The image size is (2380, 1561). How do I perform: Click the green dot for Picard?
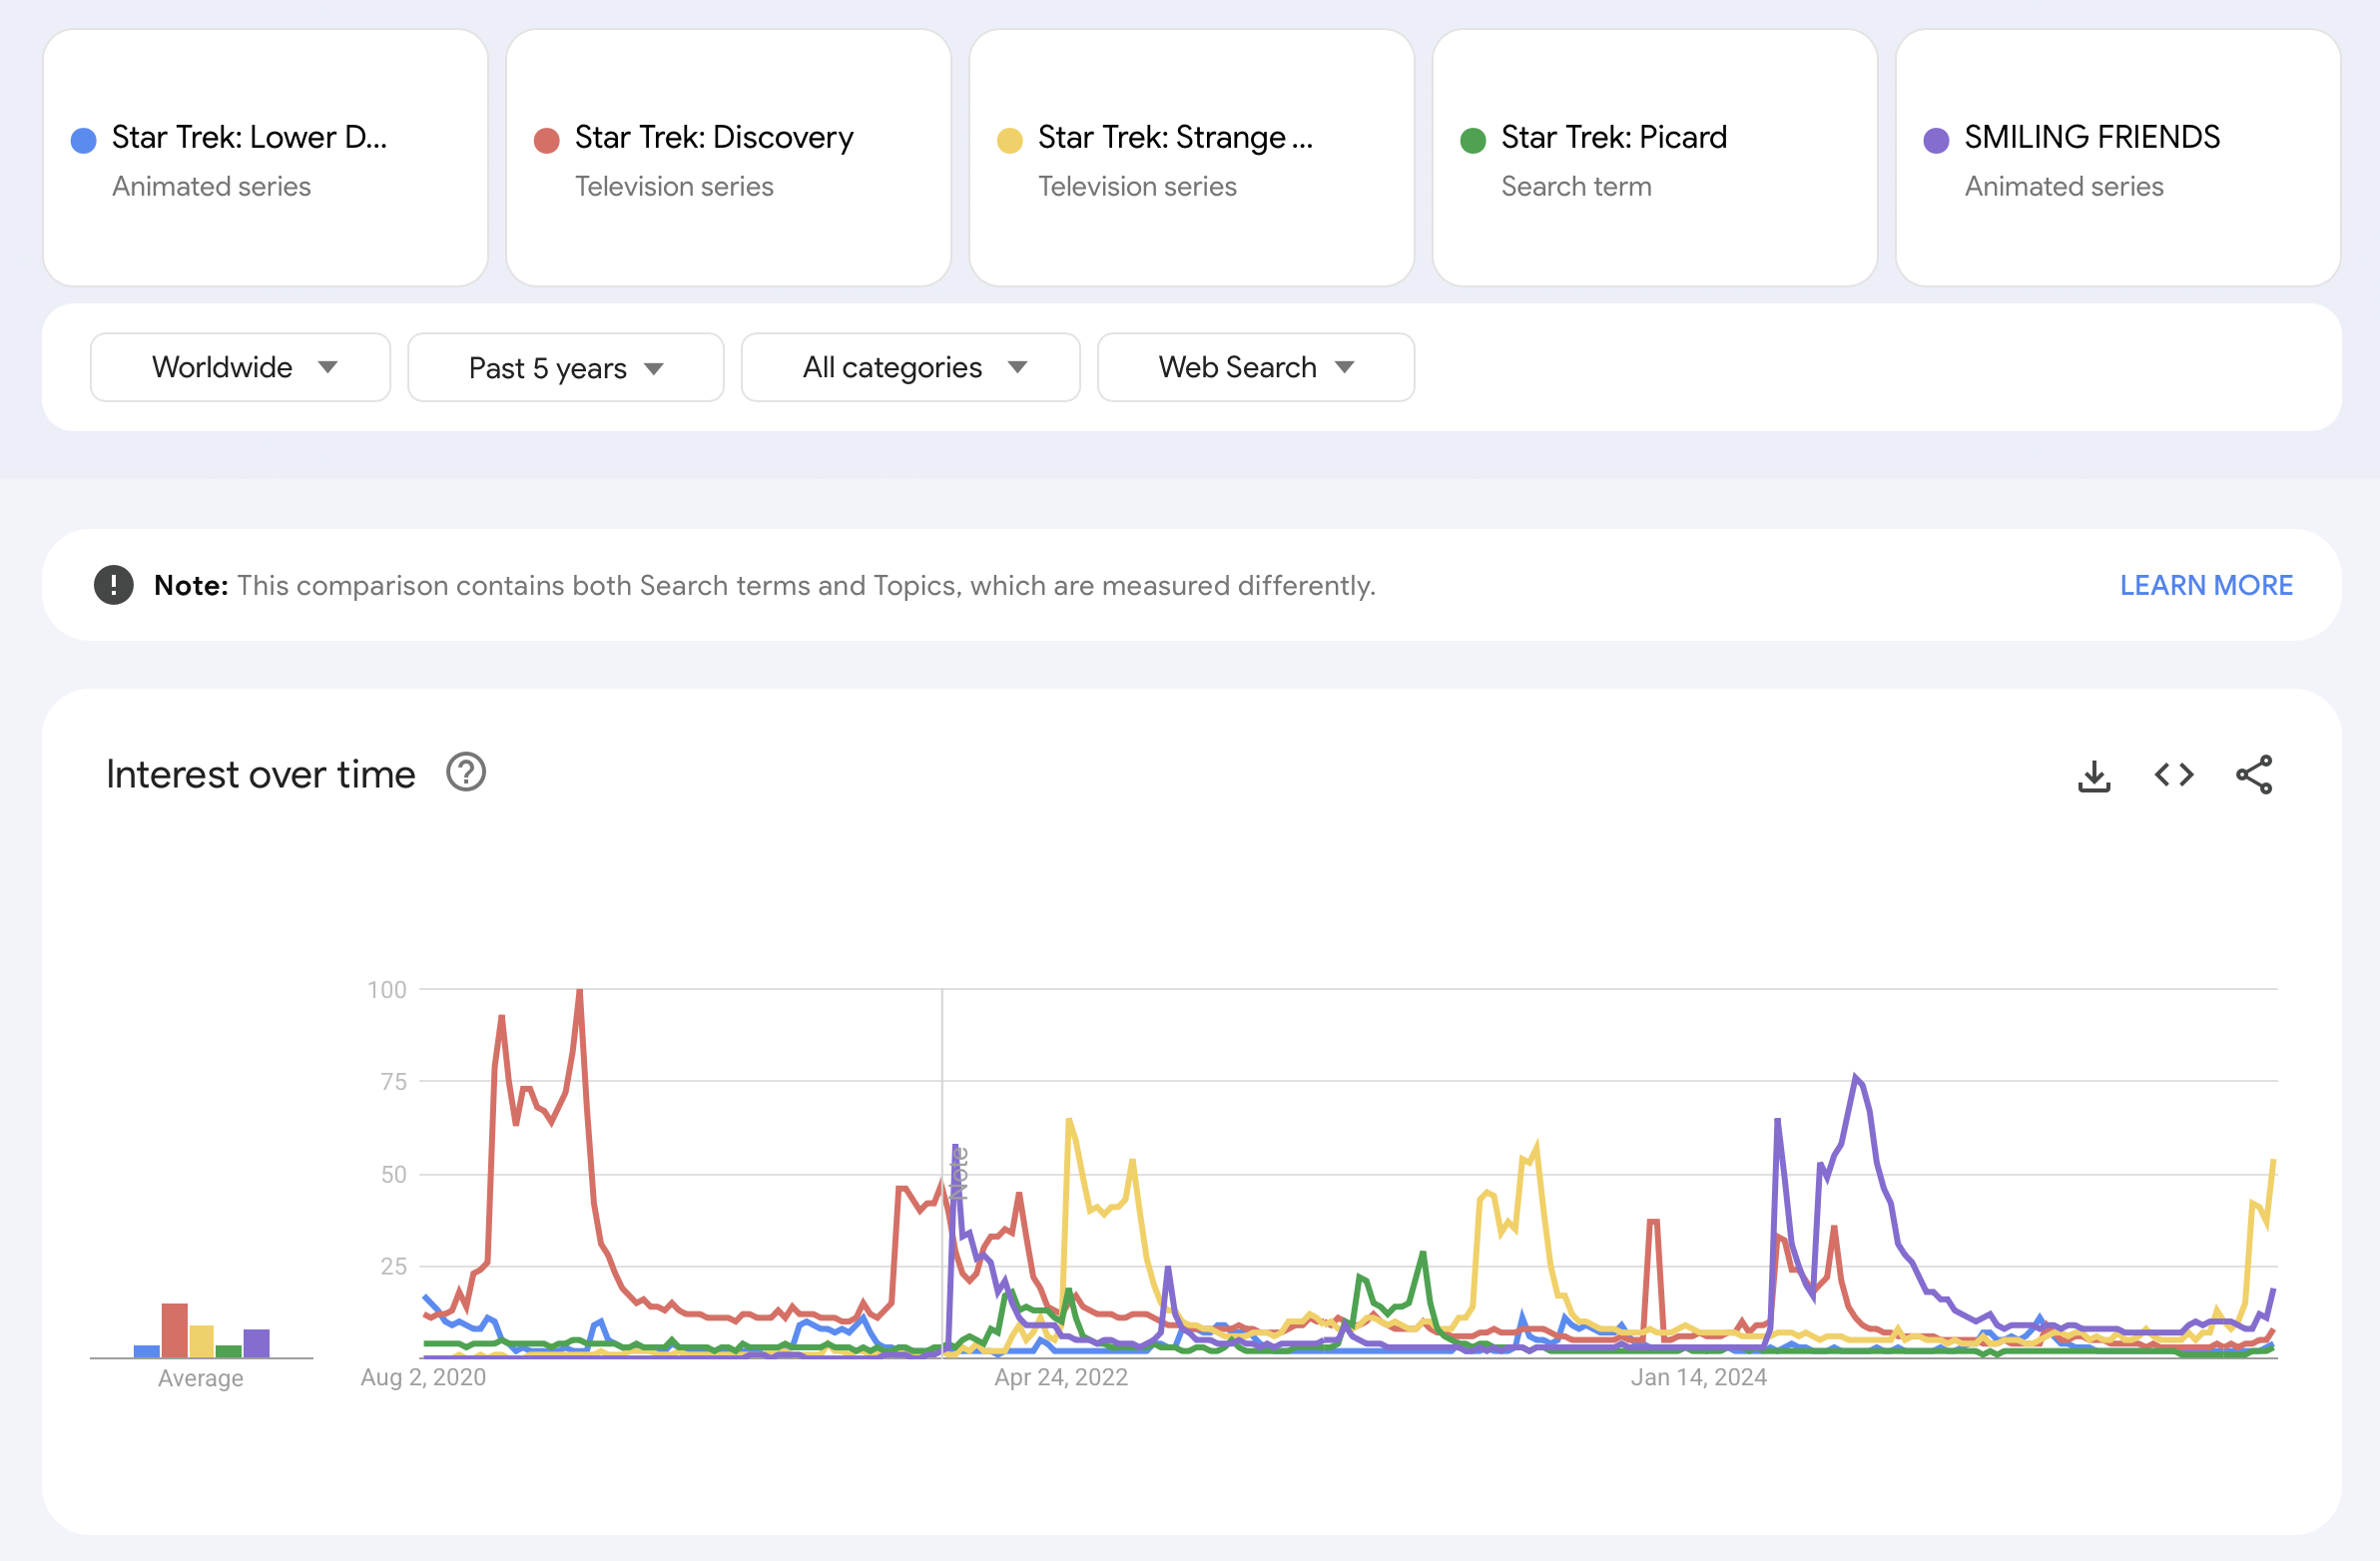coord(1473,140)
